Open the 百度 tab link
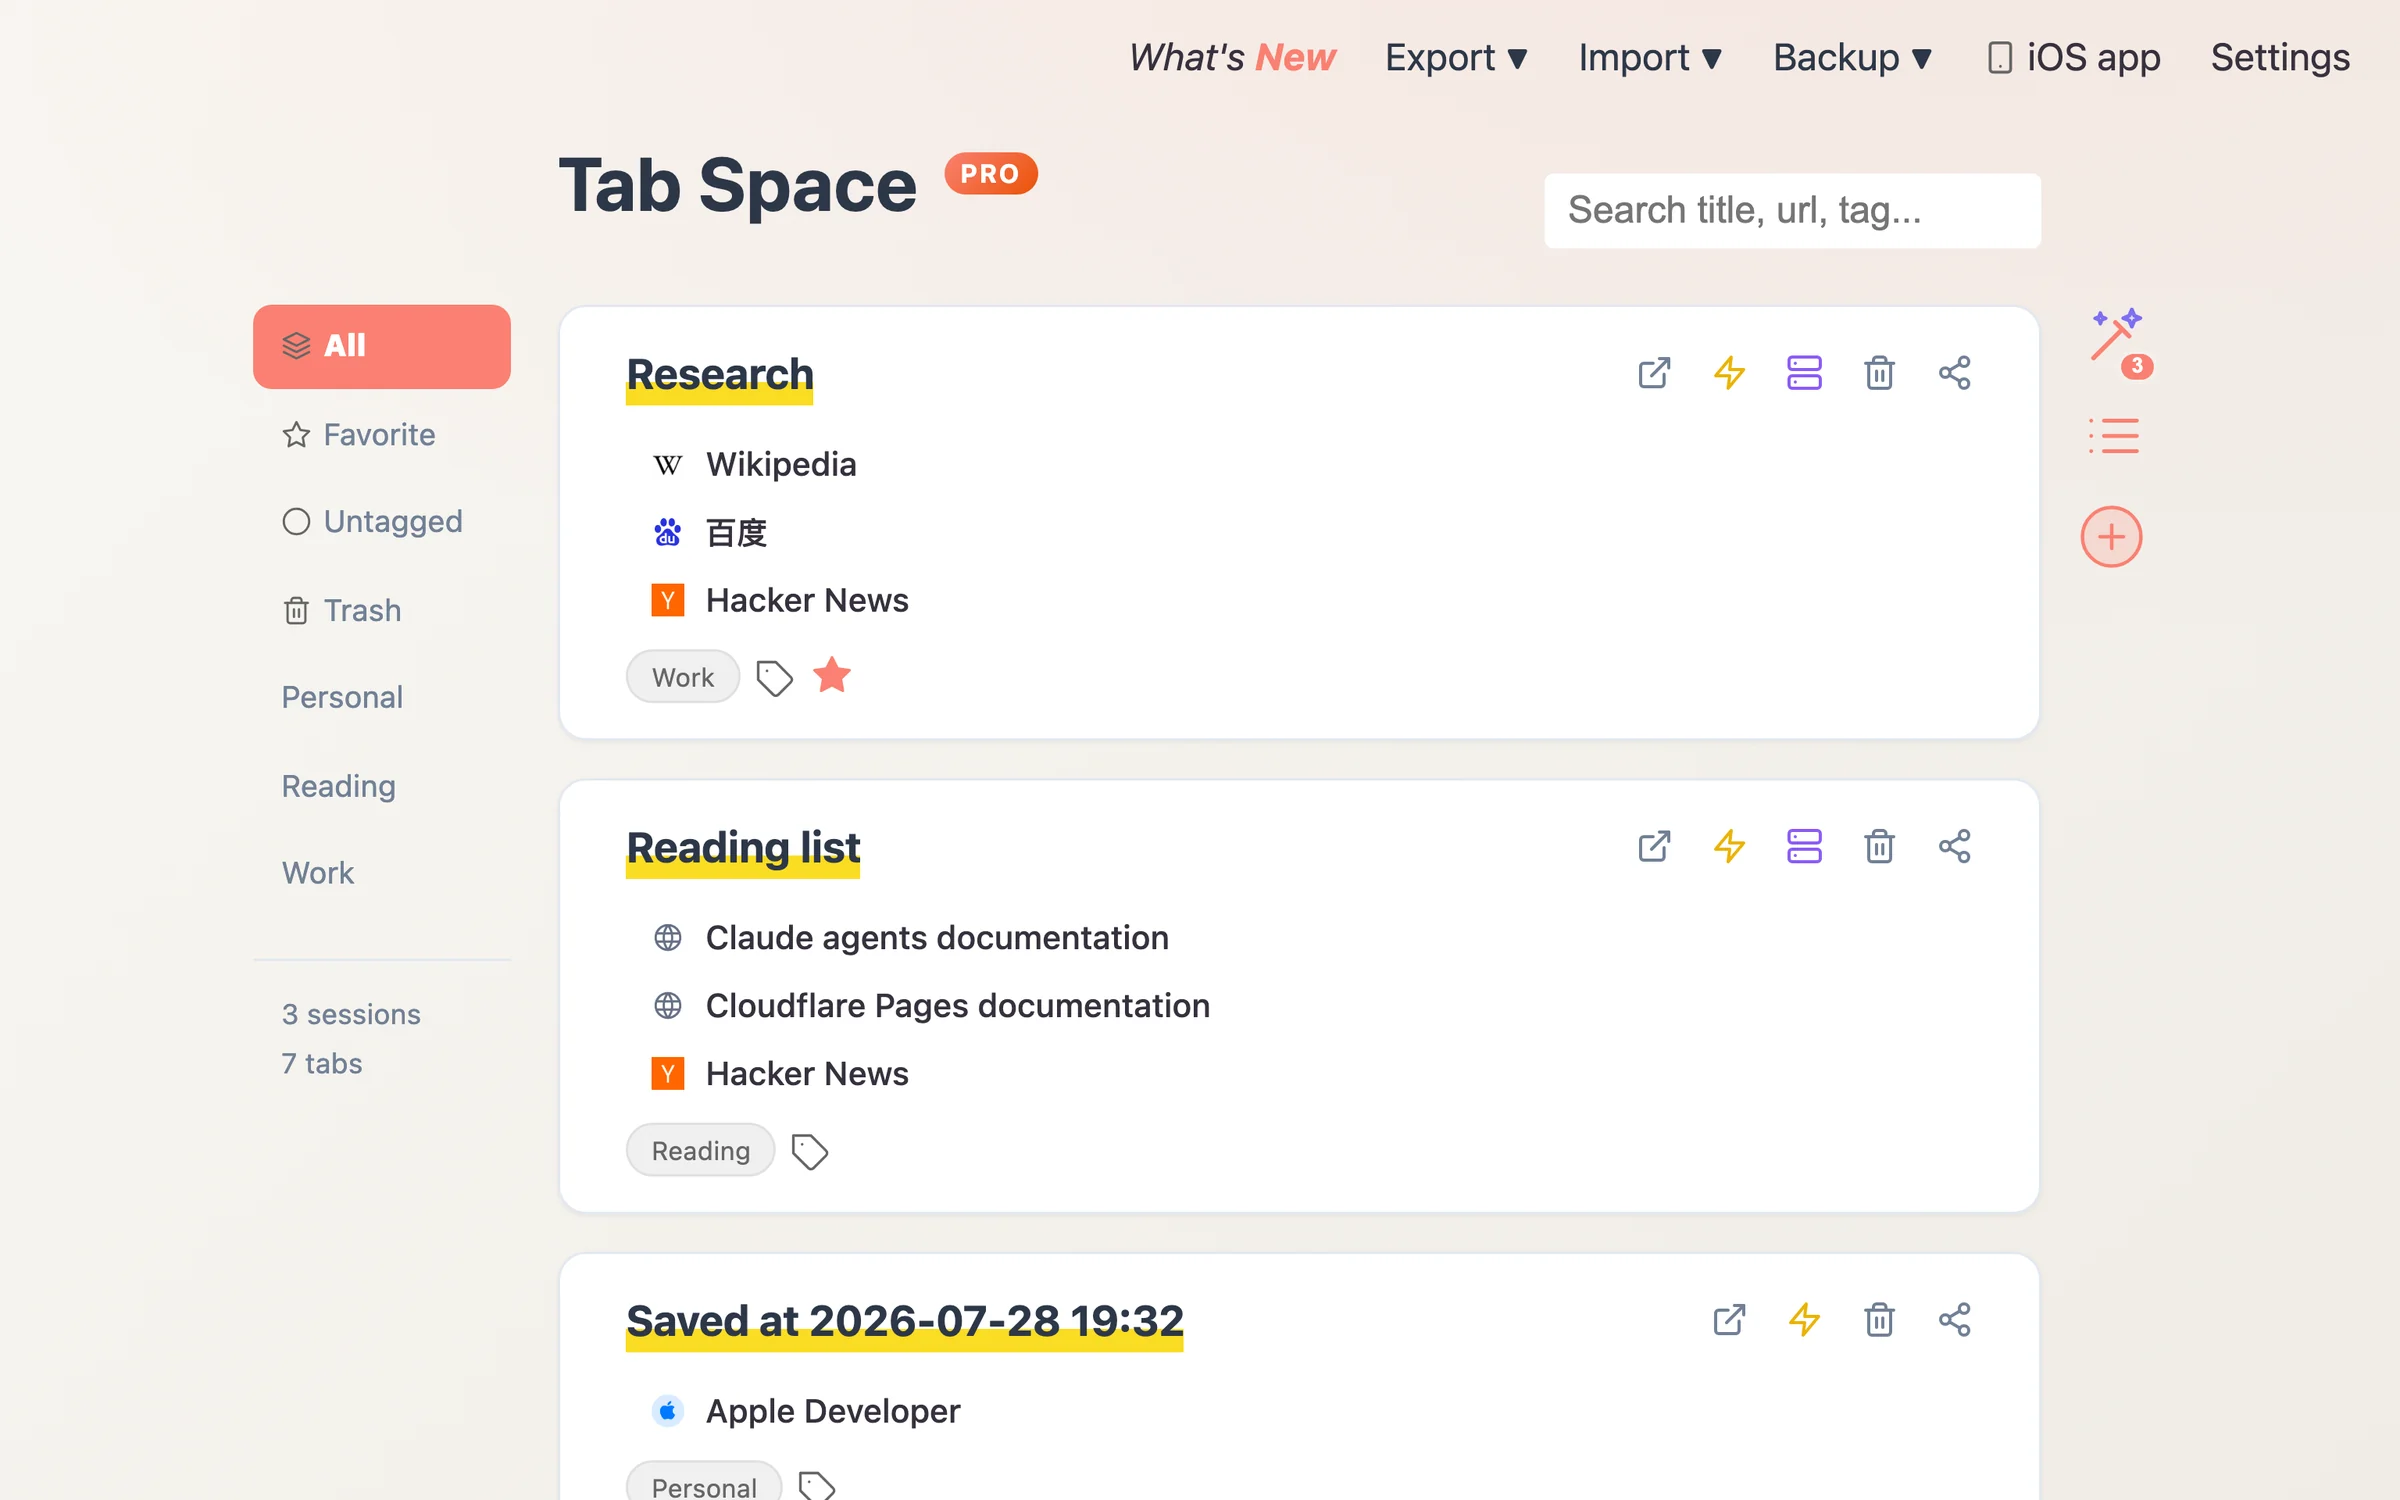Viewport: 2400px width, 1500px height. pyautogui.click(x=736, y=533)
